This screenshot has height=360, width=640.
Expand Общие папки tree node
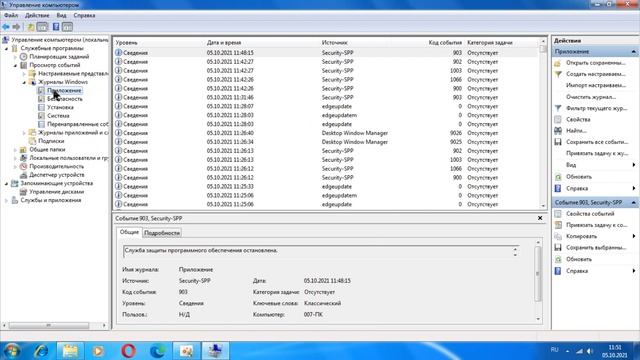[x=16, y=150]
